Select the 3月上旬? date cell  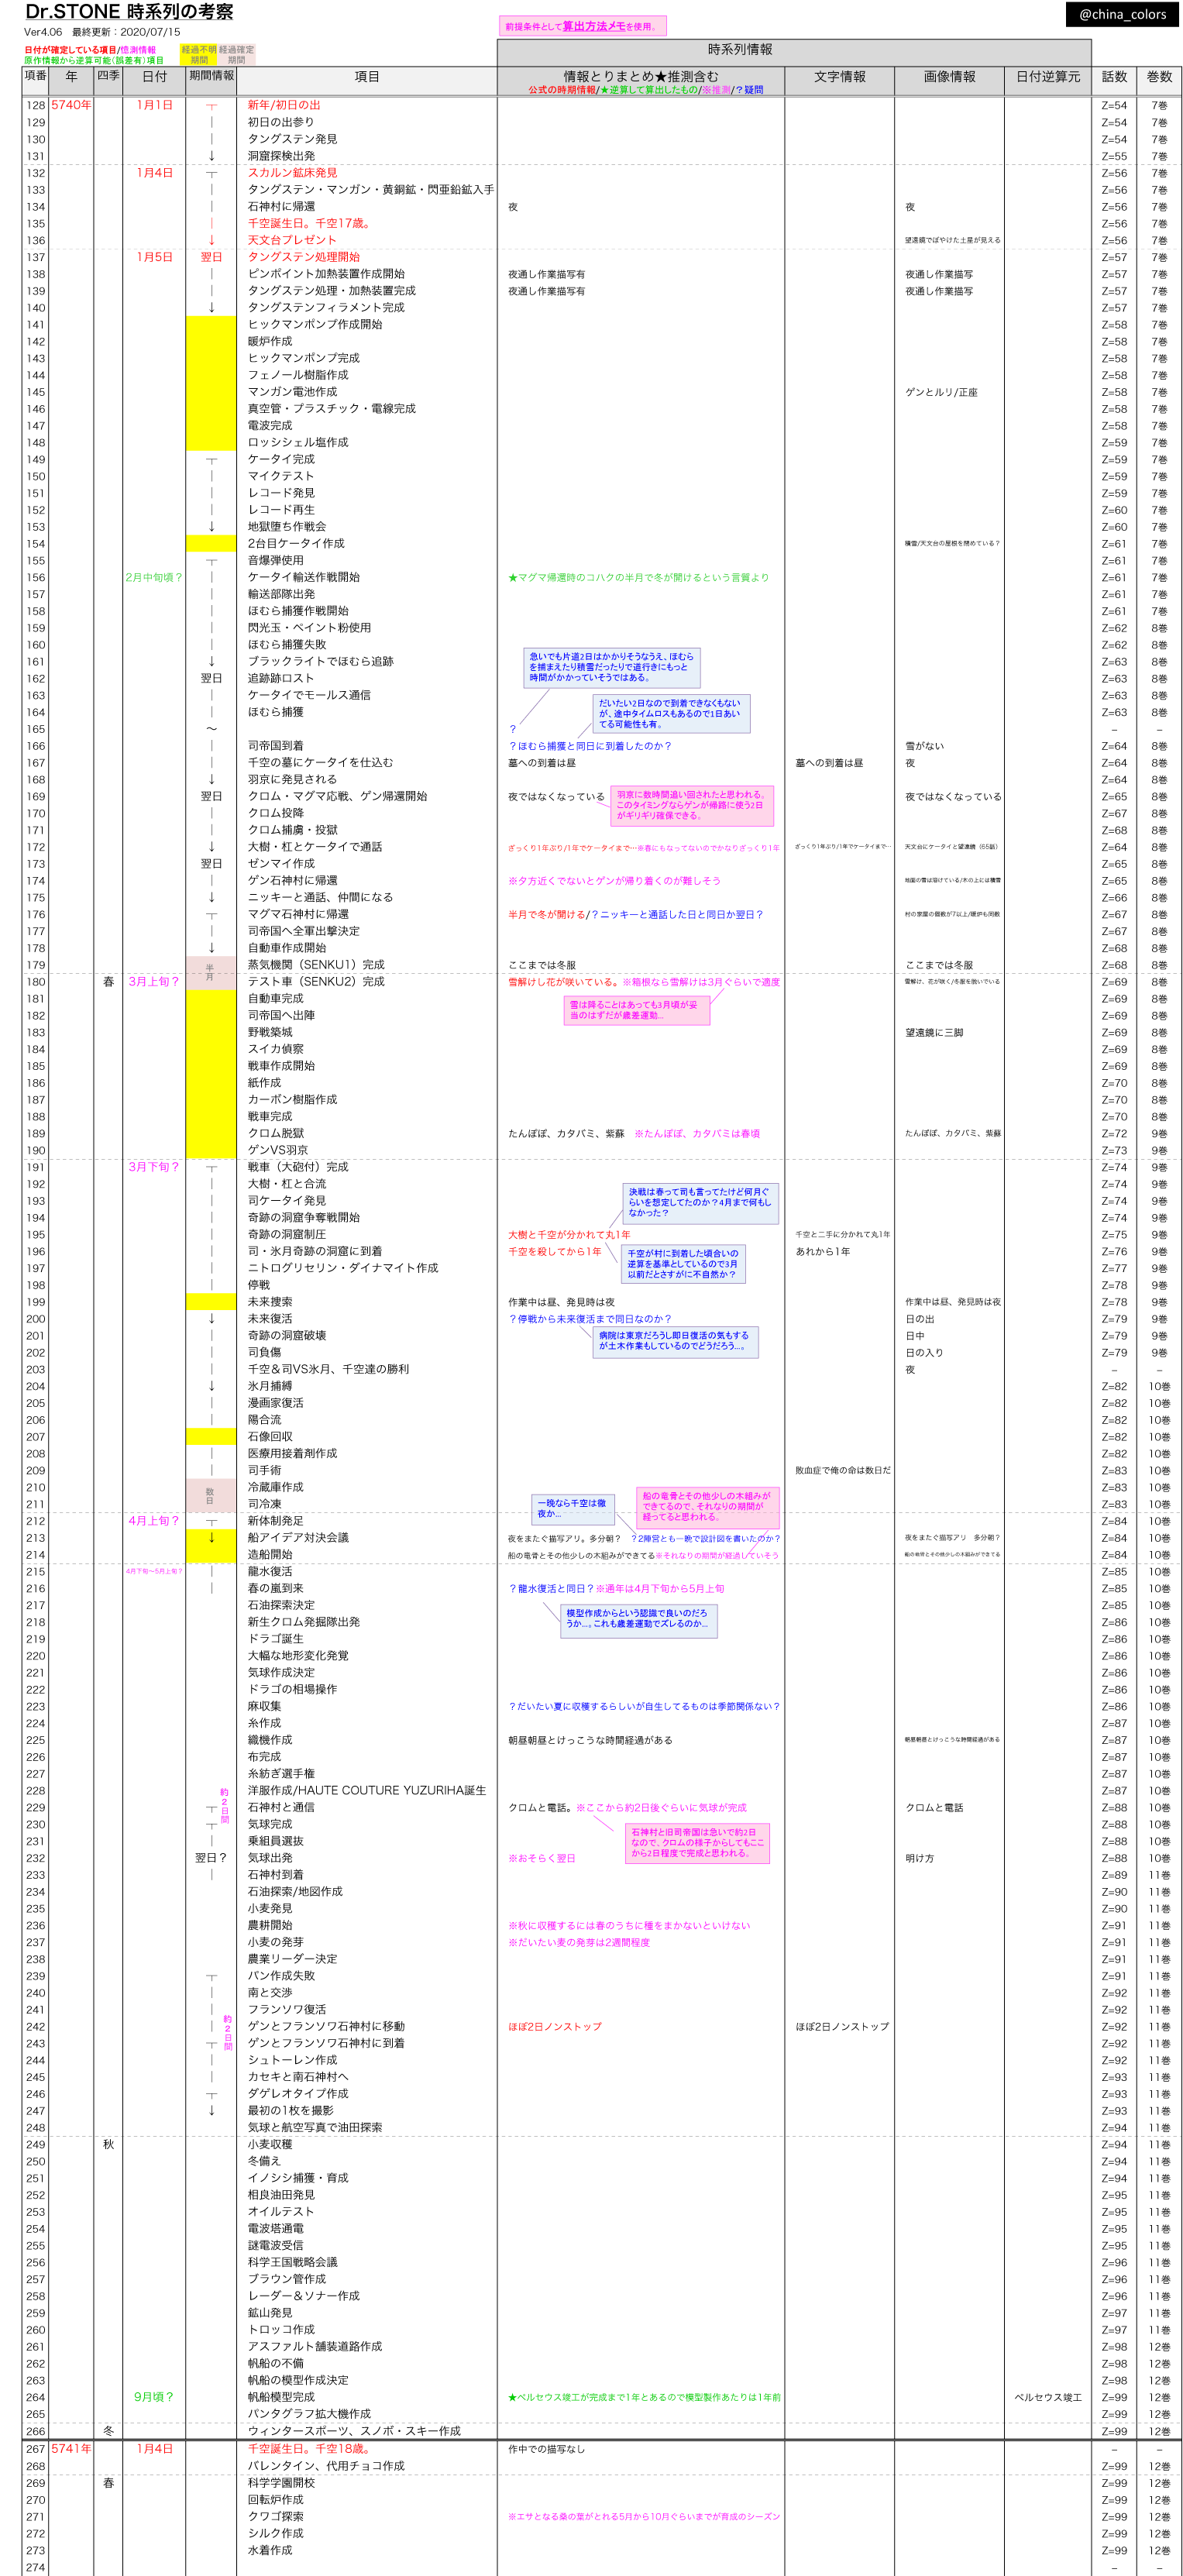(x=154, y=982)
